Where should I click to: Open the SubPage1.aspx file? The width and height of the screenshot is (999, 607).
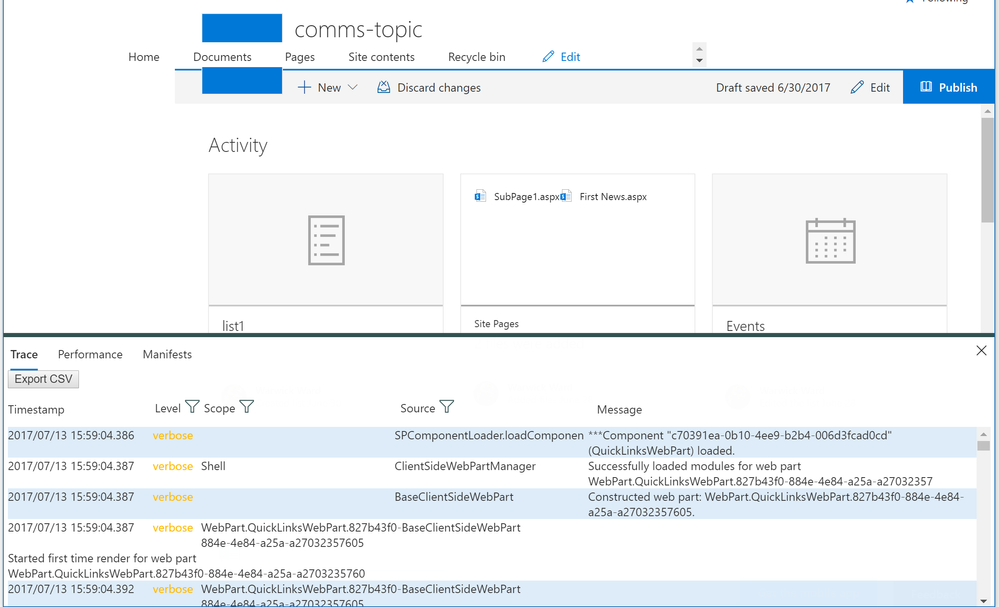(526, 197)
